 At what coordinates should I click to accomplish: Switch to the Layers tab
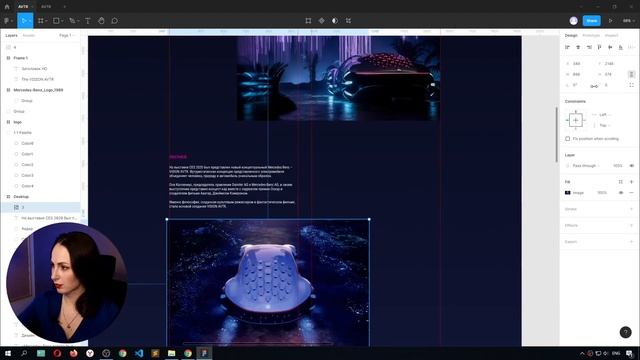pyautogui.click(x=11, y=36)
